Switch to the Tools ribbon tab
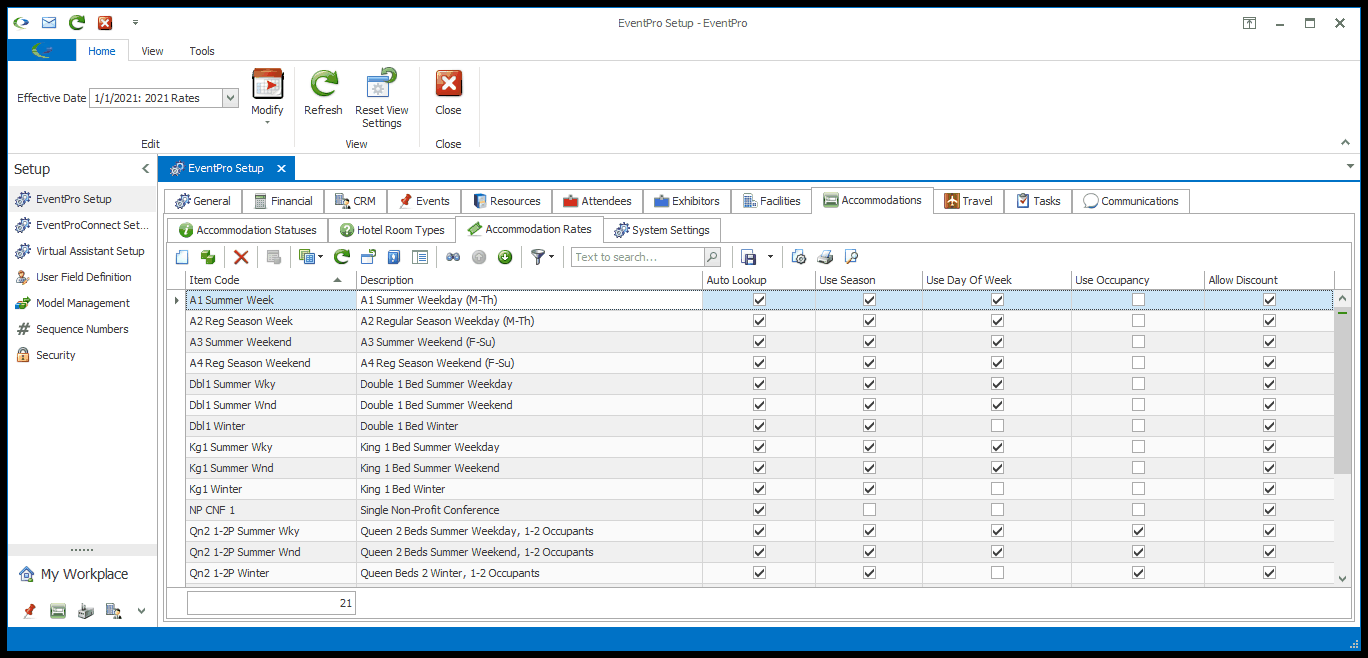Image resolution: width=1368 pixels, height=658 pixels. 202,51
